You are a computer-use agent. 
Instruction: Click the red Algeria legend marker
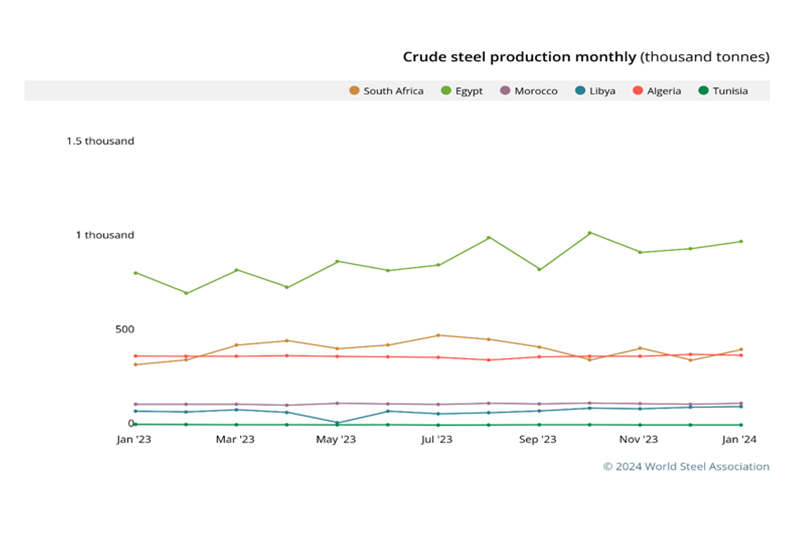[639, 91]
